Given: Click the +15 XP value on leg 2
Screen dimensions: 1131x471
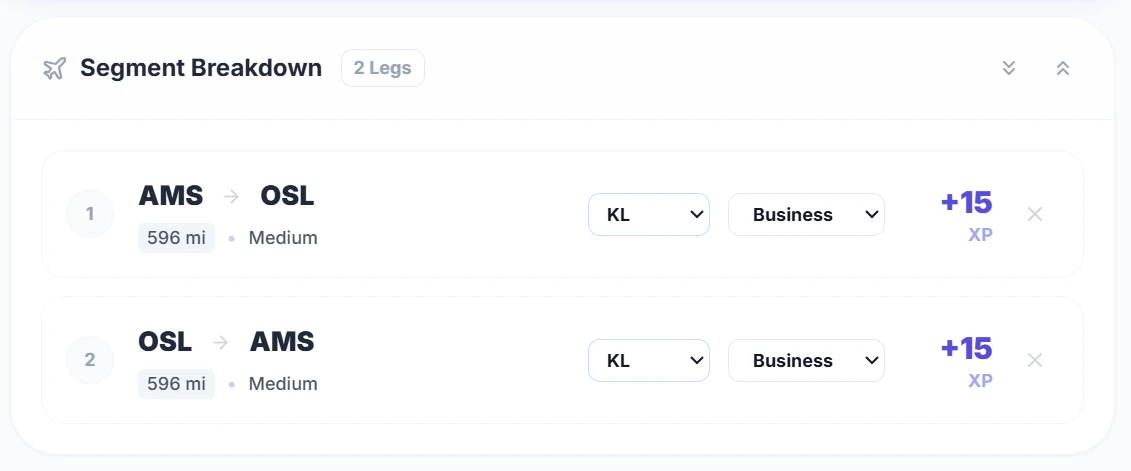Looking at the screenshot, I should [966, 360].
